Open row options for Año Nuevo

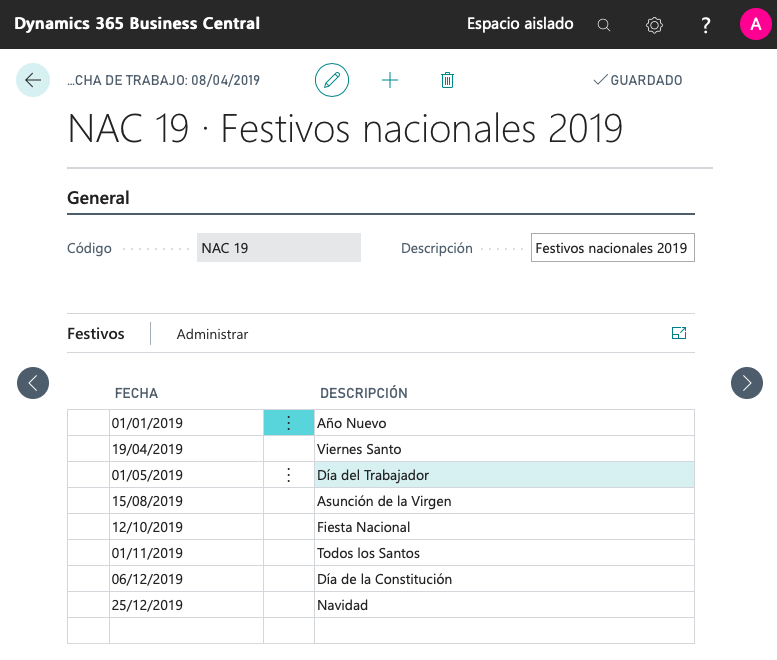289,423
